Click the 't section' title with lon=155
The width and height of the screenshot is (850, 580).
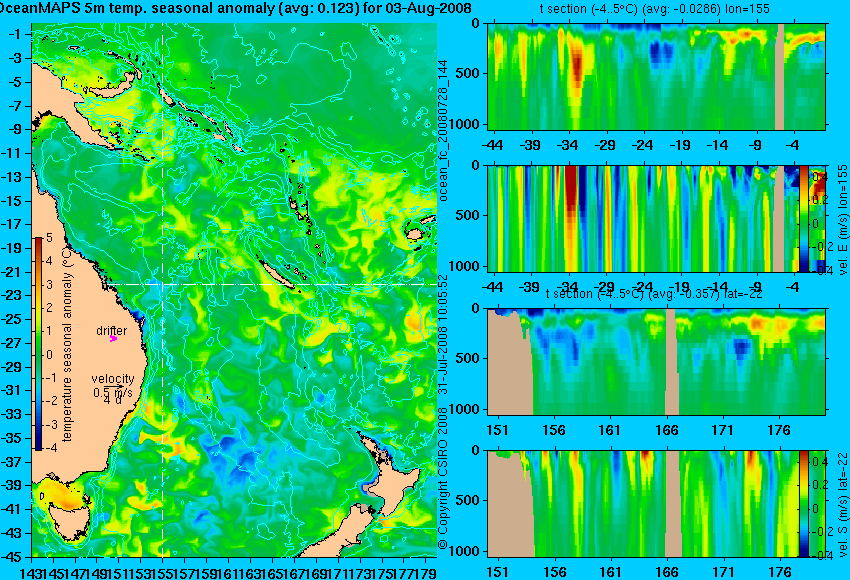click(x=655, y=9)
